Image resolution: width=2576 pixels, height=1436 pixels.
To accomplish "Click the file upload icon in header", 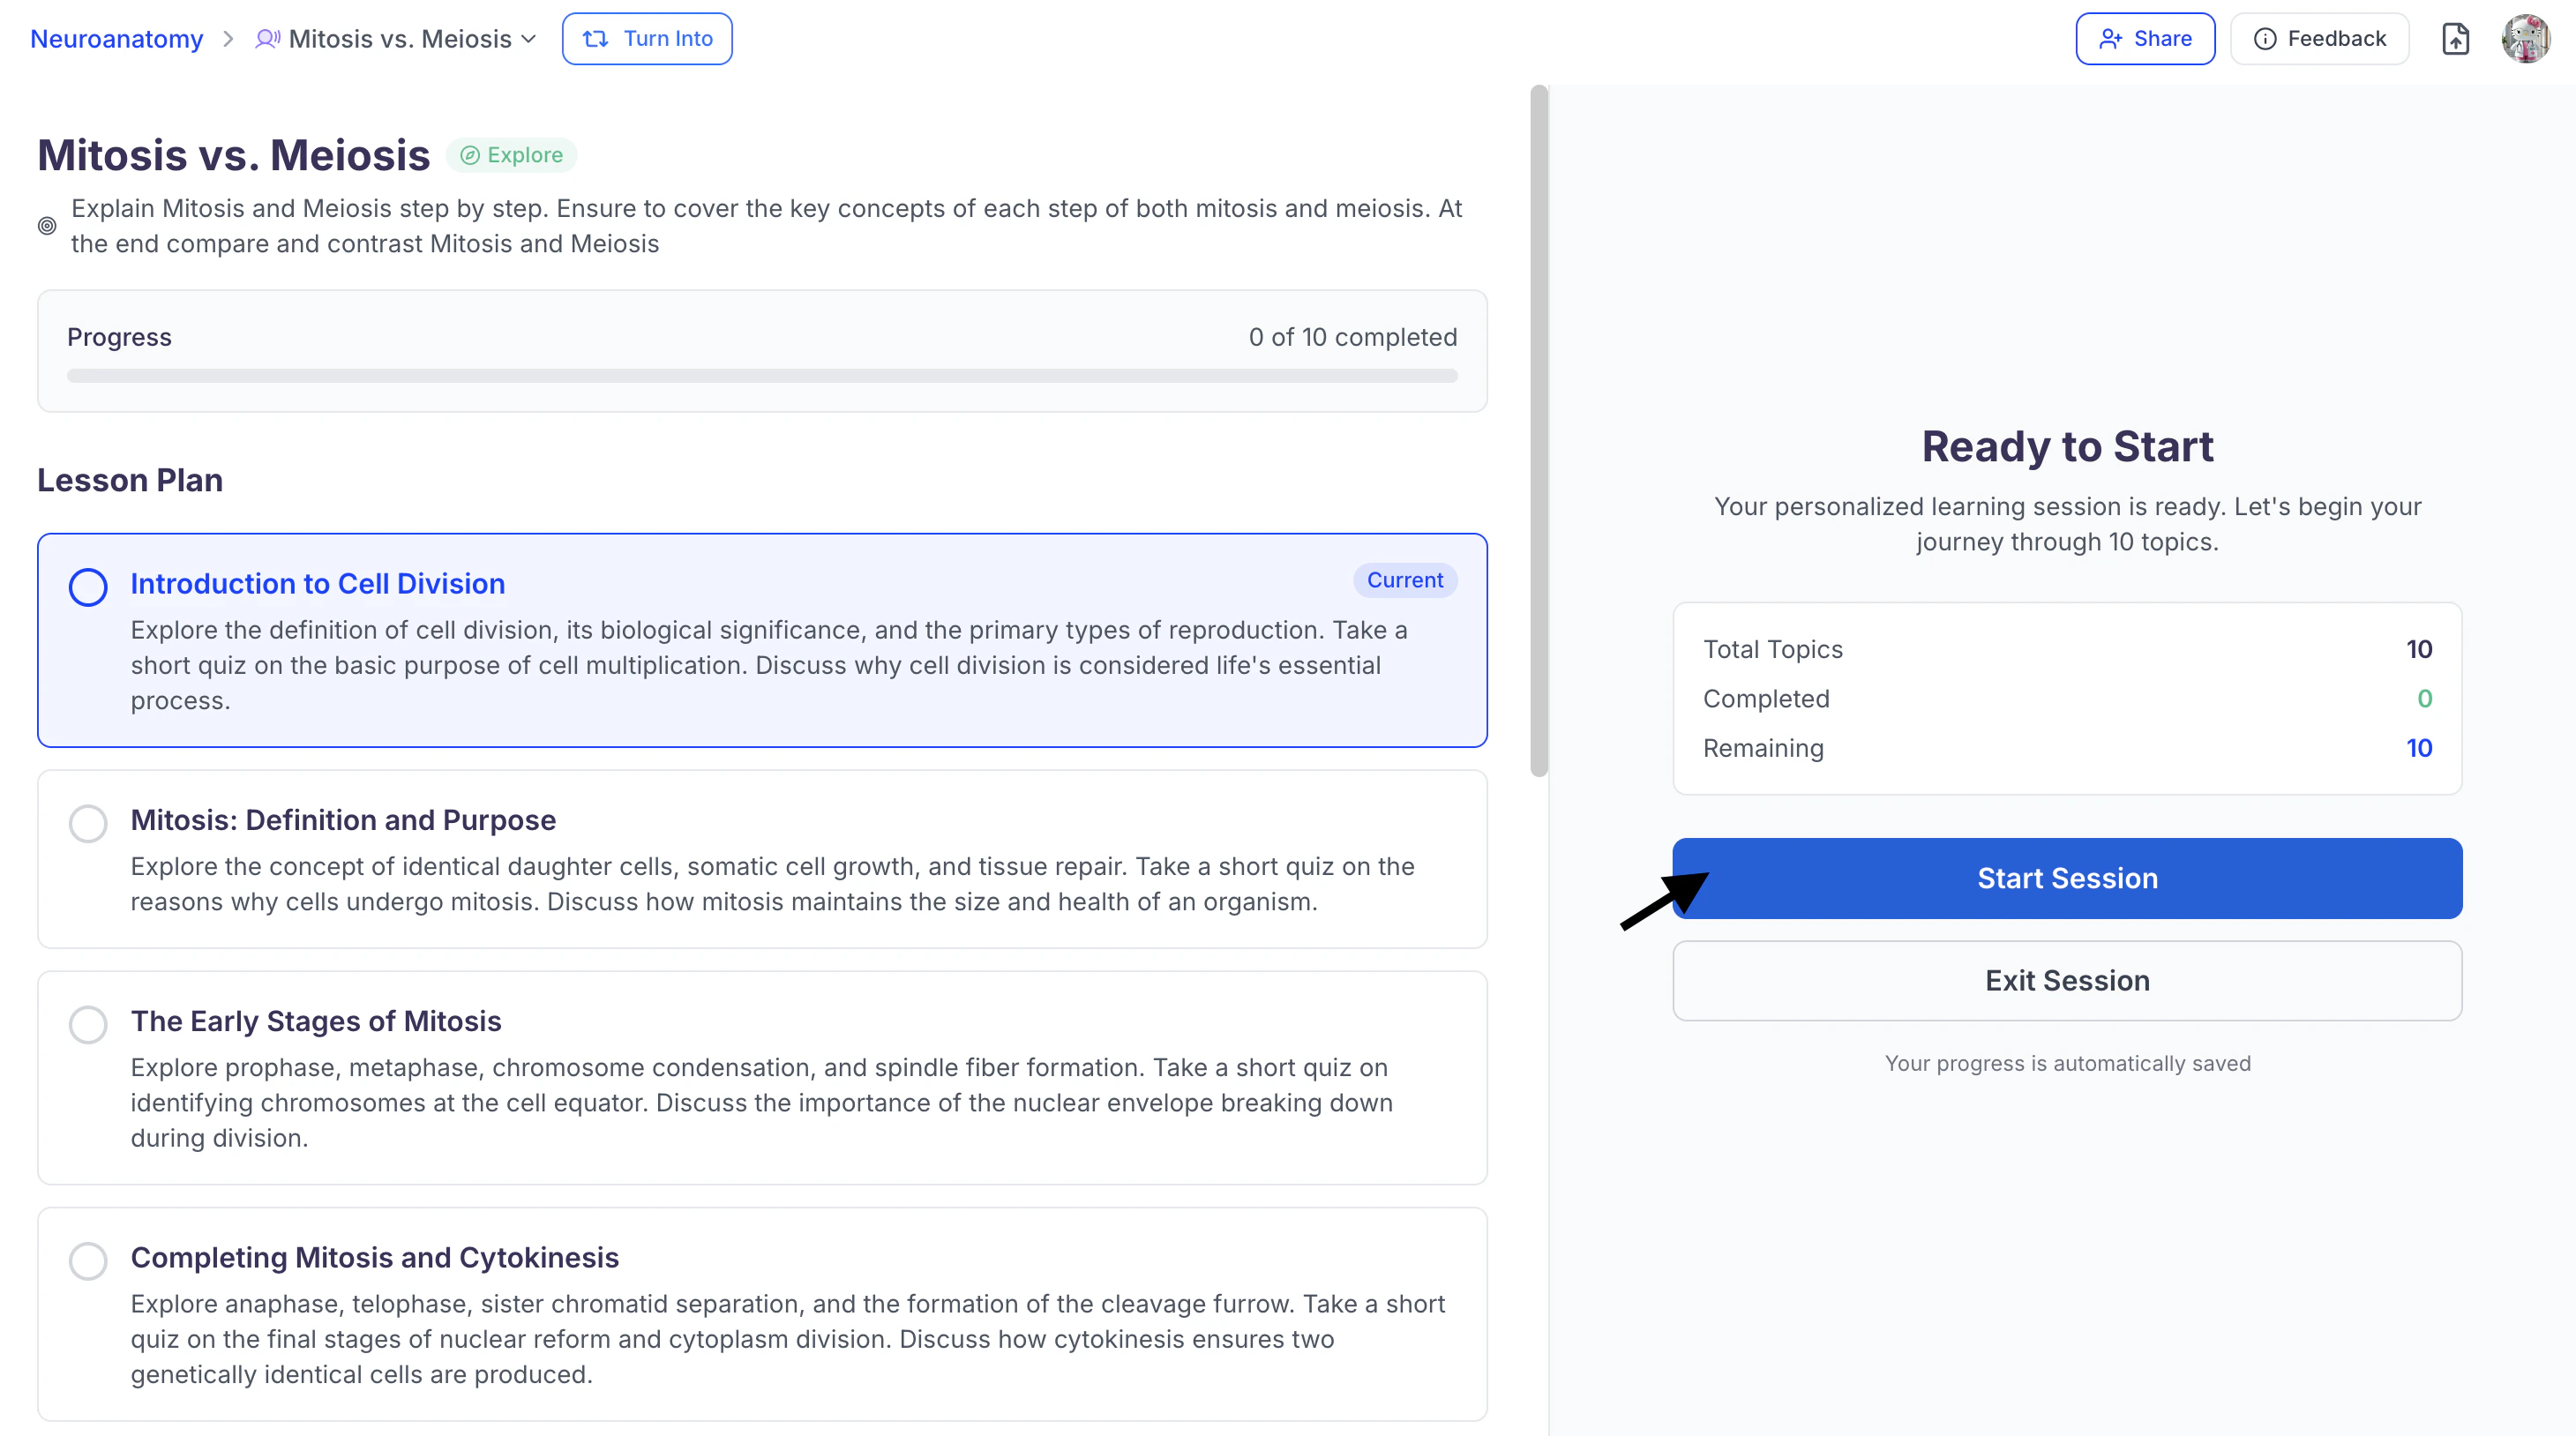I will tap(2455, 39).
